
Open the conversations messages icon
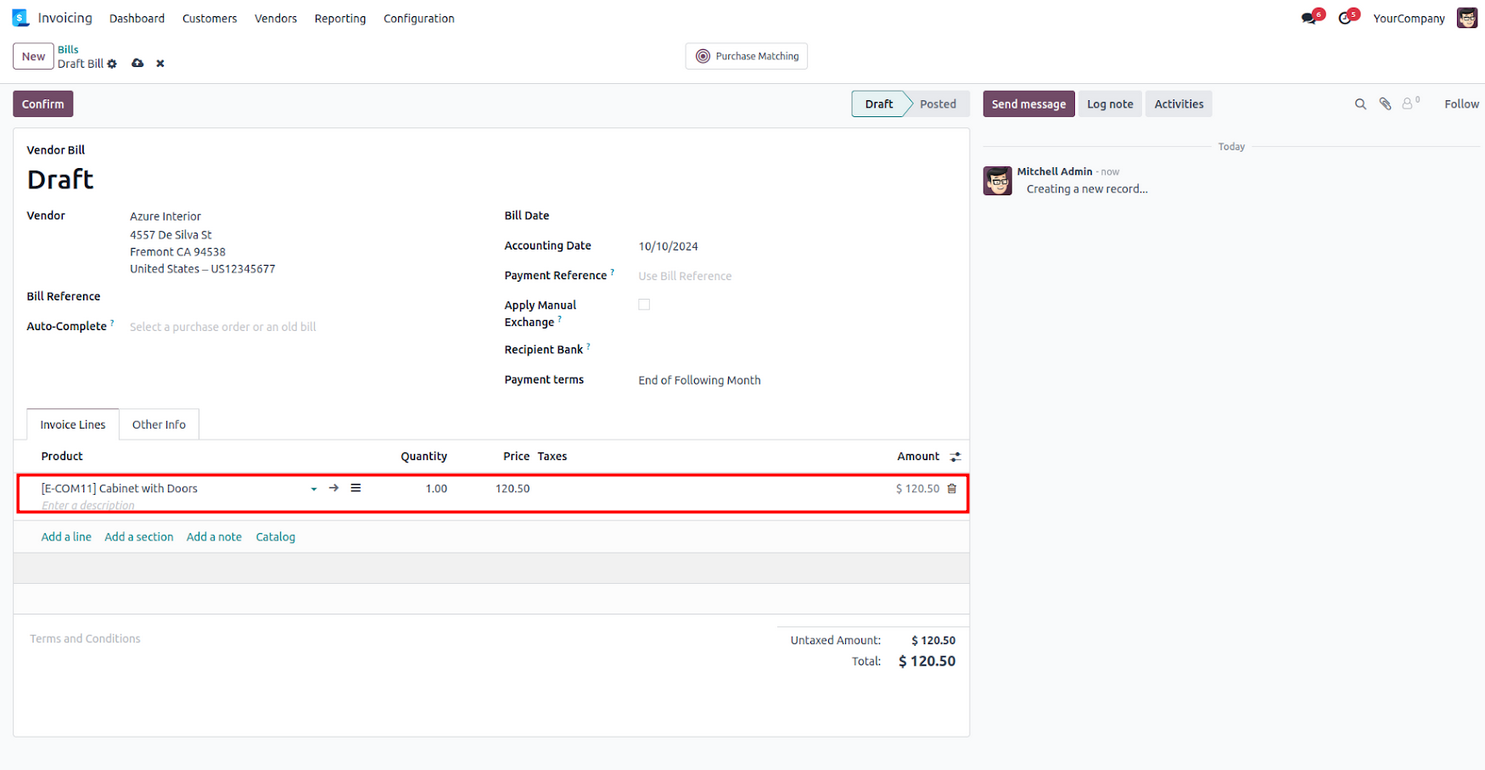tap(1309, 19)
